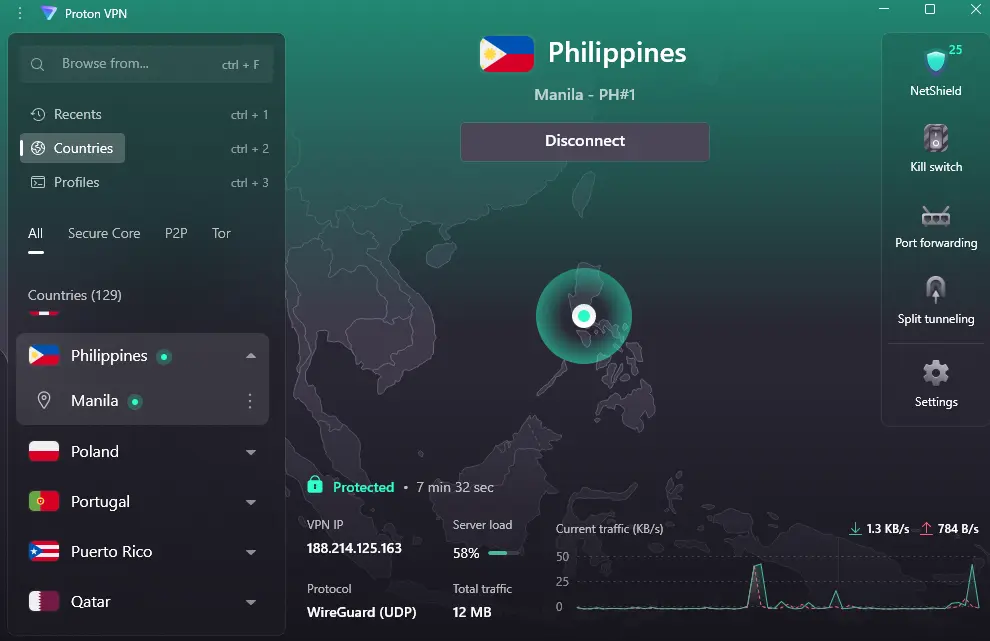
Task: Click the Manila location pin icon
Action: [x=44, y=400]
